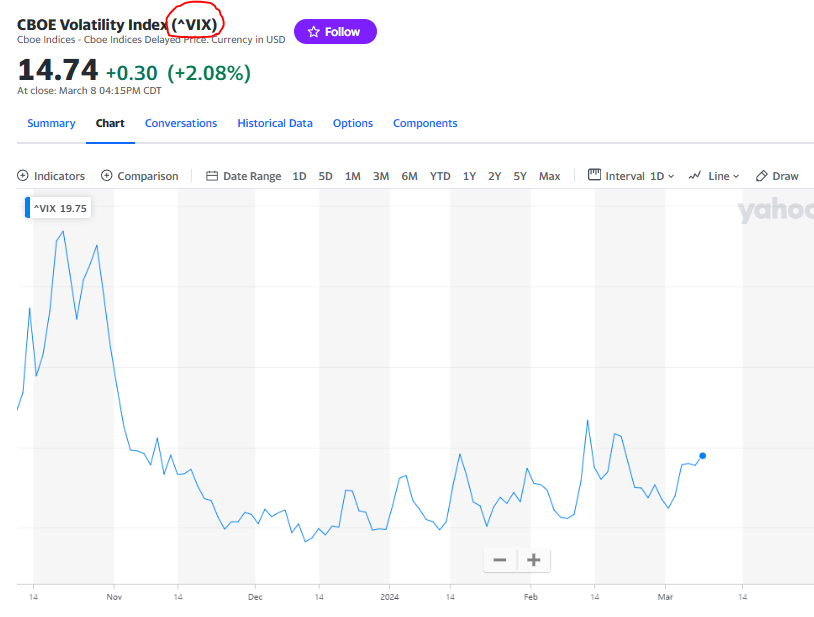
Task: Click the 'At close: March 8' timestamp
Action: (89, 91)
